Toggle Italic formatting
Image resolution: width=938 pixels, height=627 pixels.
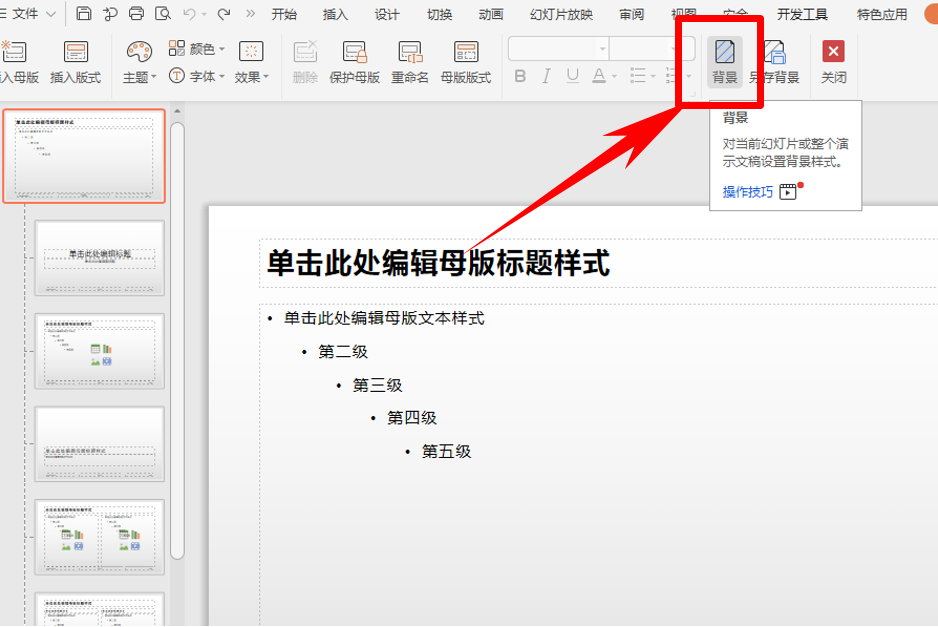(x=546, y=76)
